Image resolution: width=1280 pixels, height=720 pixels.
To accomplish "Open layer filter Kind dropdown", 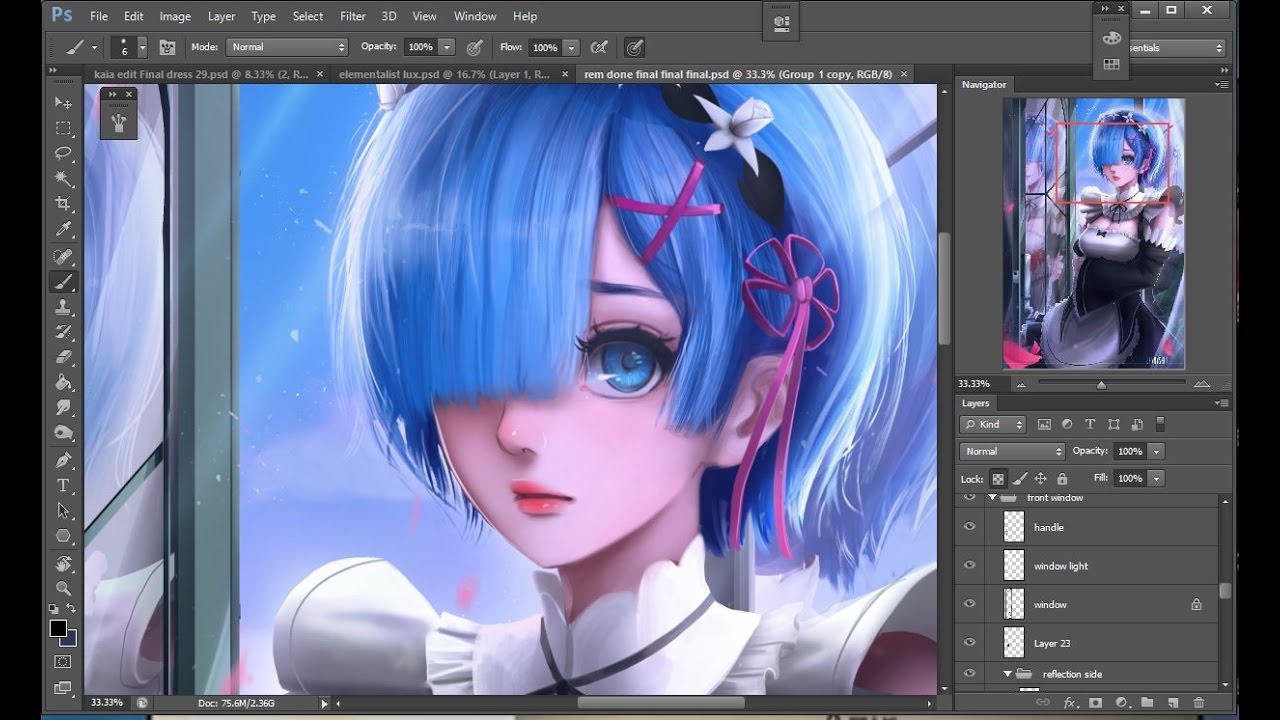I will pyautogui.click(x=994, y=424).
